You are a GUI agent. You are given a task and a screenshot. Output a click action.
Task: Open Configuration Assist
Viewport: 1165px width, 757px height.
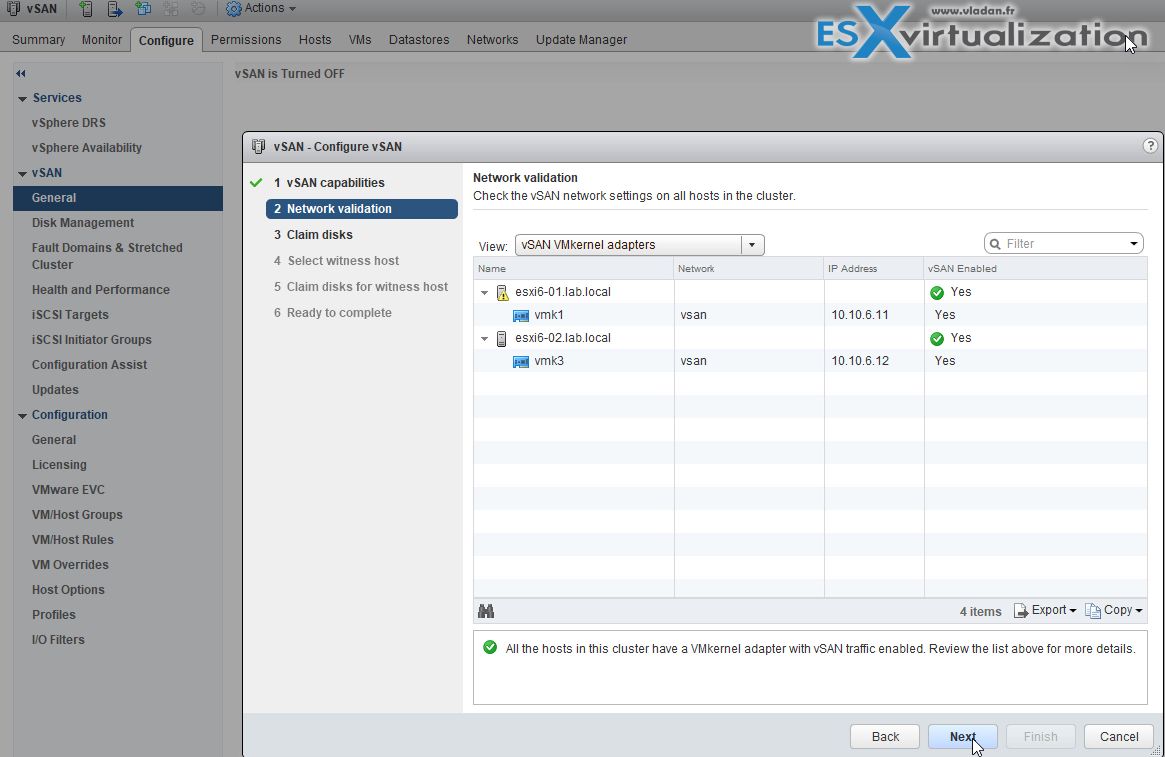point(89,365)
